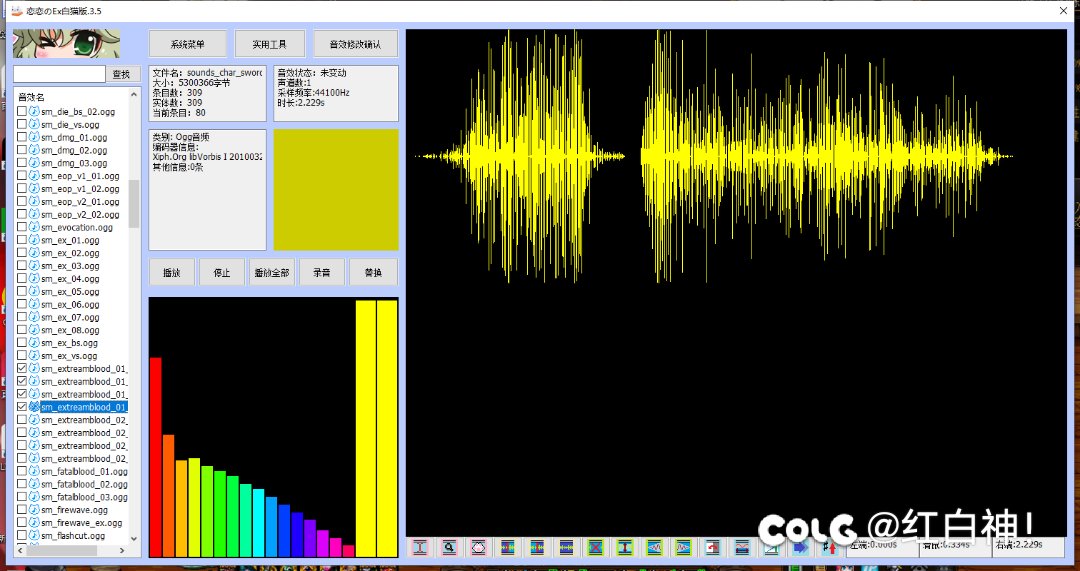
Task: Click the sound icon beside sm_dmg_01.ogg
Action: coord(34,137)
